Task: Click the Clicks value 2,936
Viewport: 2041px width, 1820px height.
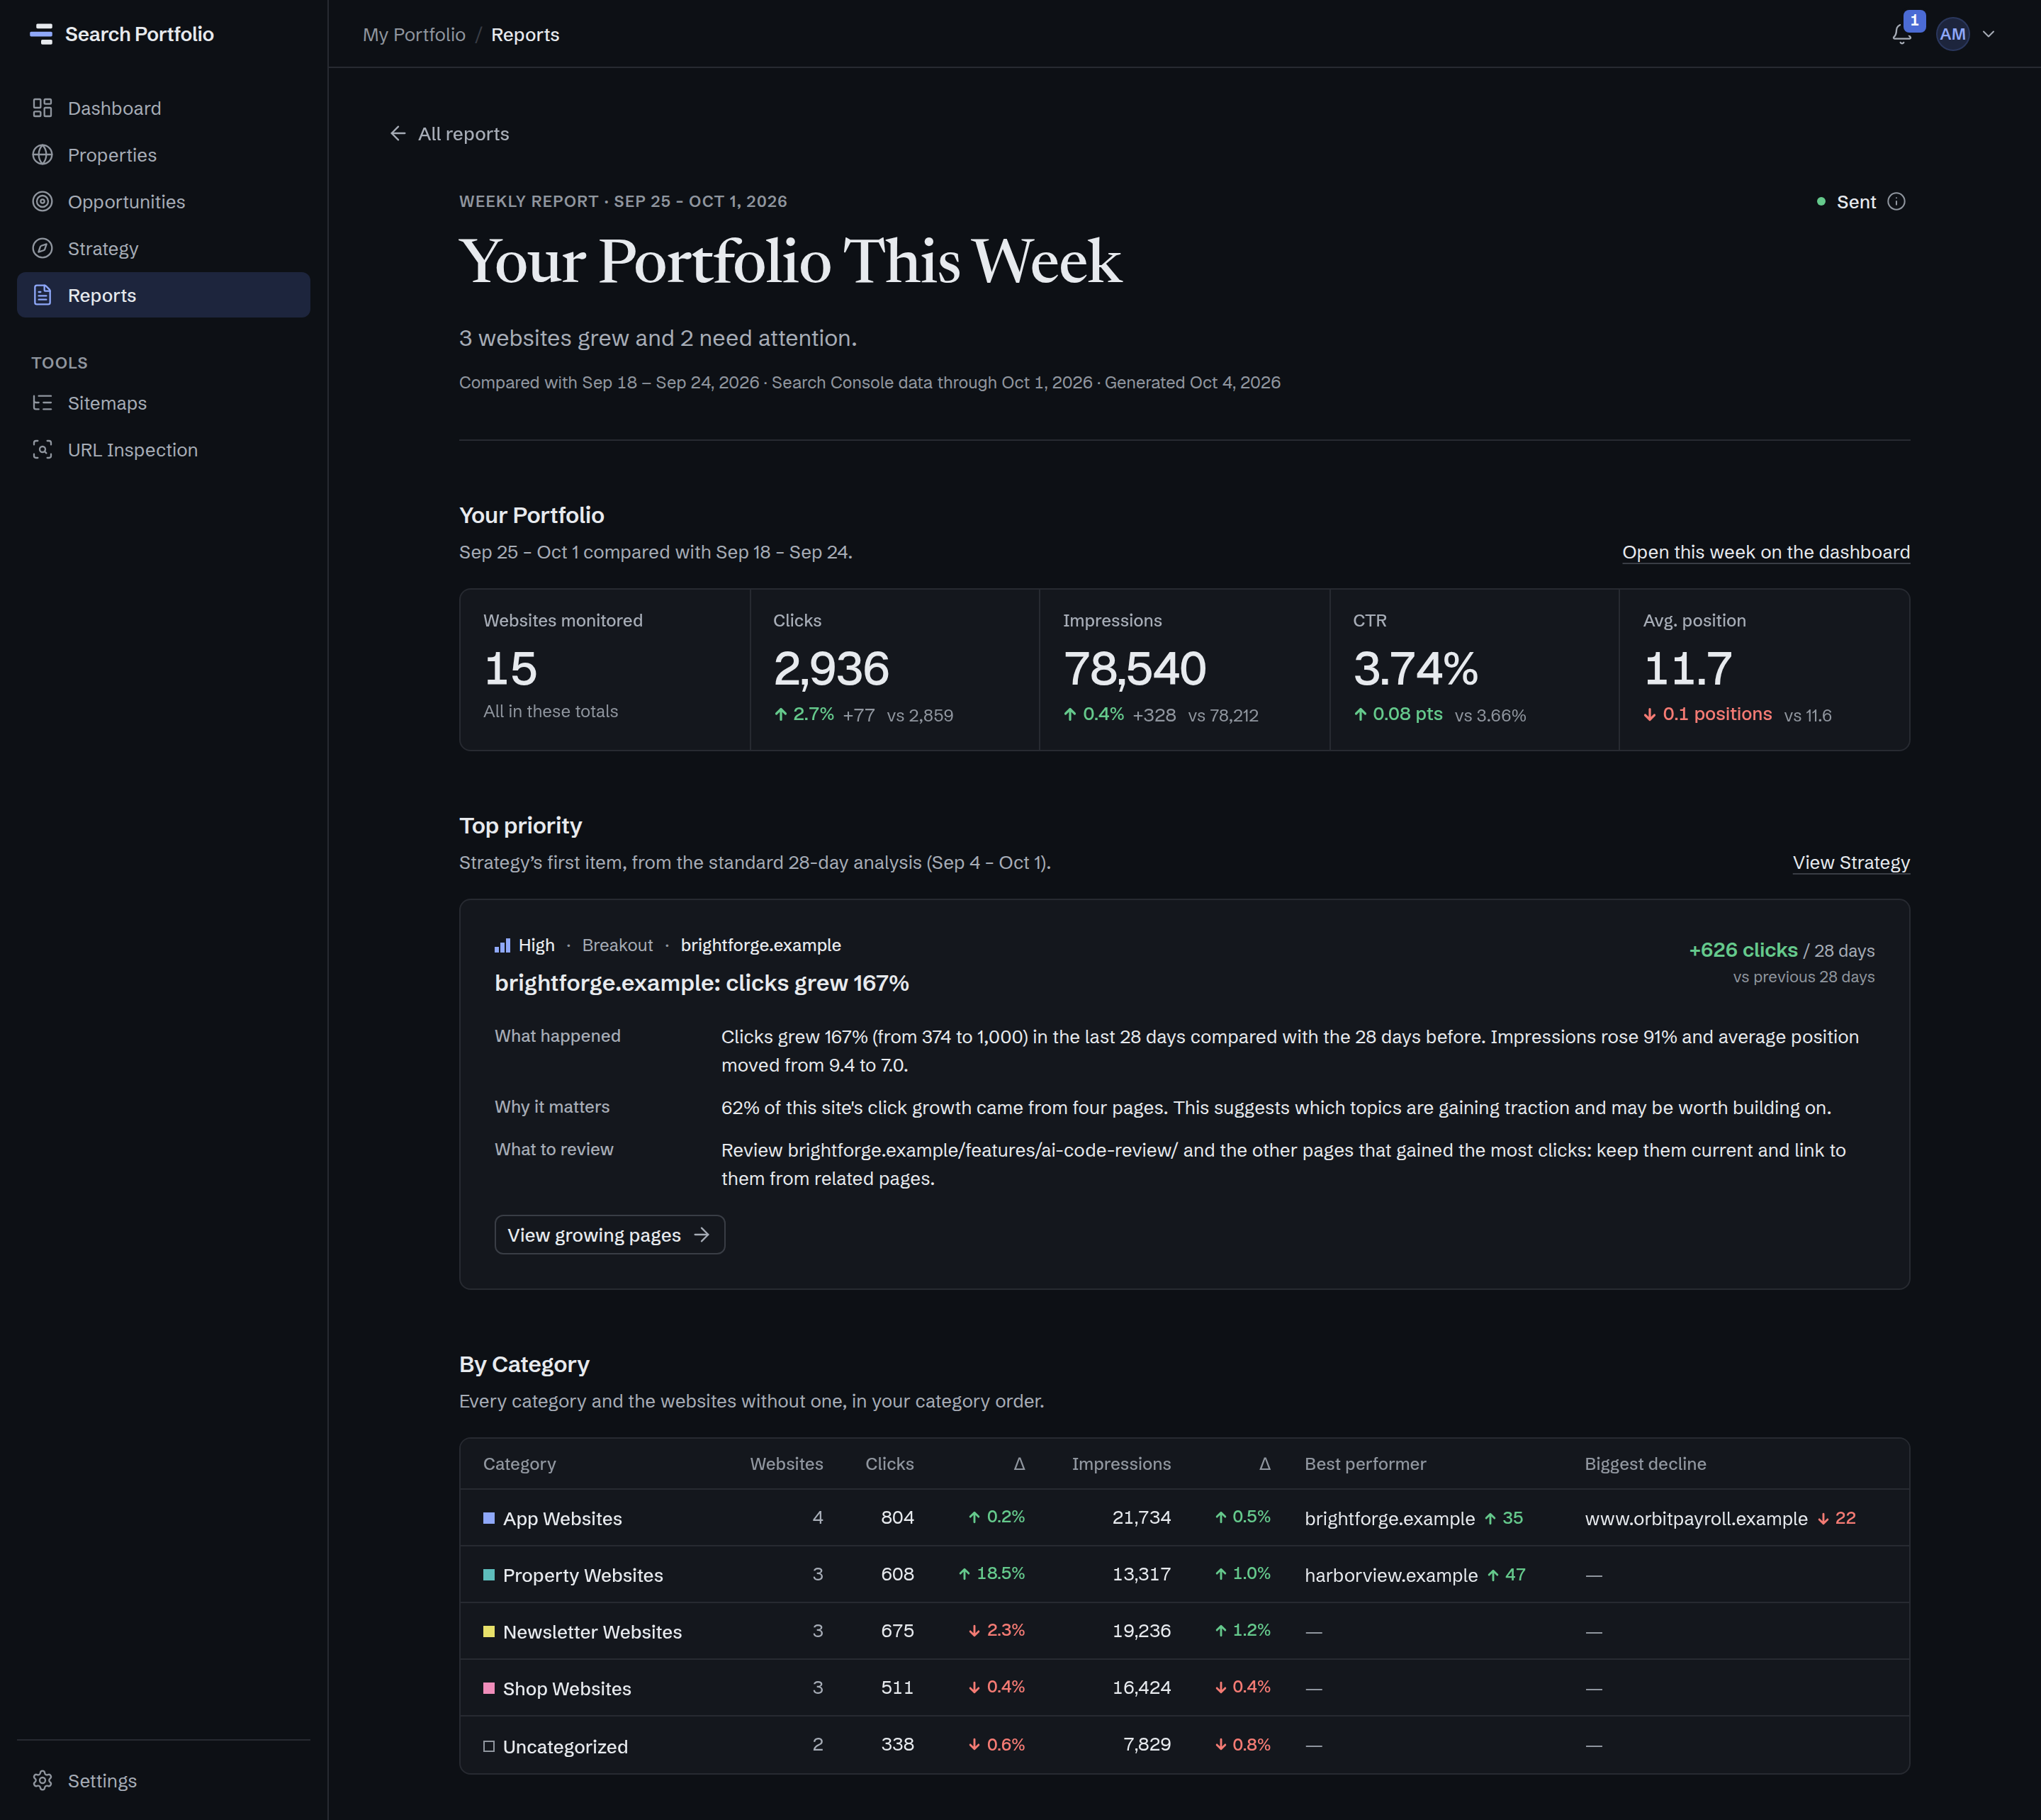Action: 831,669
